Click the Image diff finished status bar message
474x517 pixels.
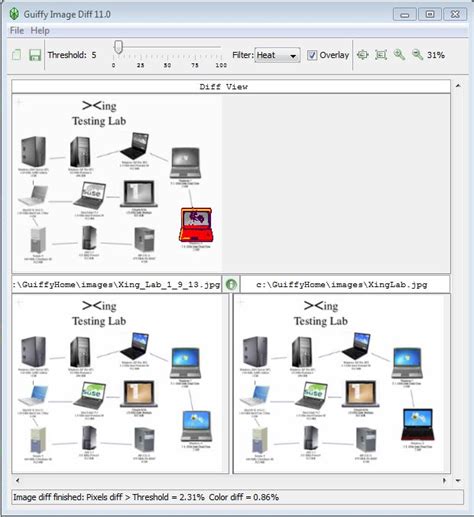click(146, 497)
